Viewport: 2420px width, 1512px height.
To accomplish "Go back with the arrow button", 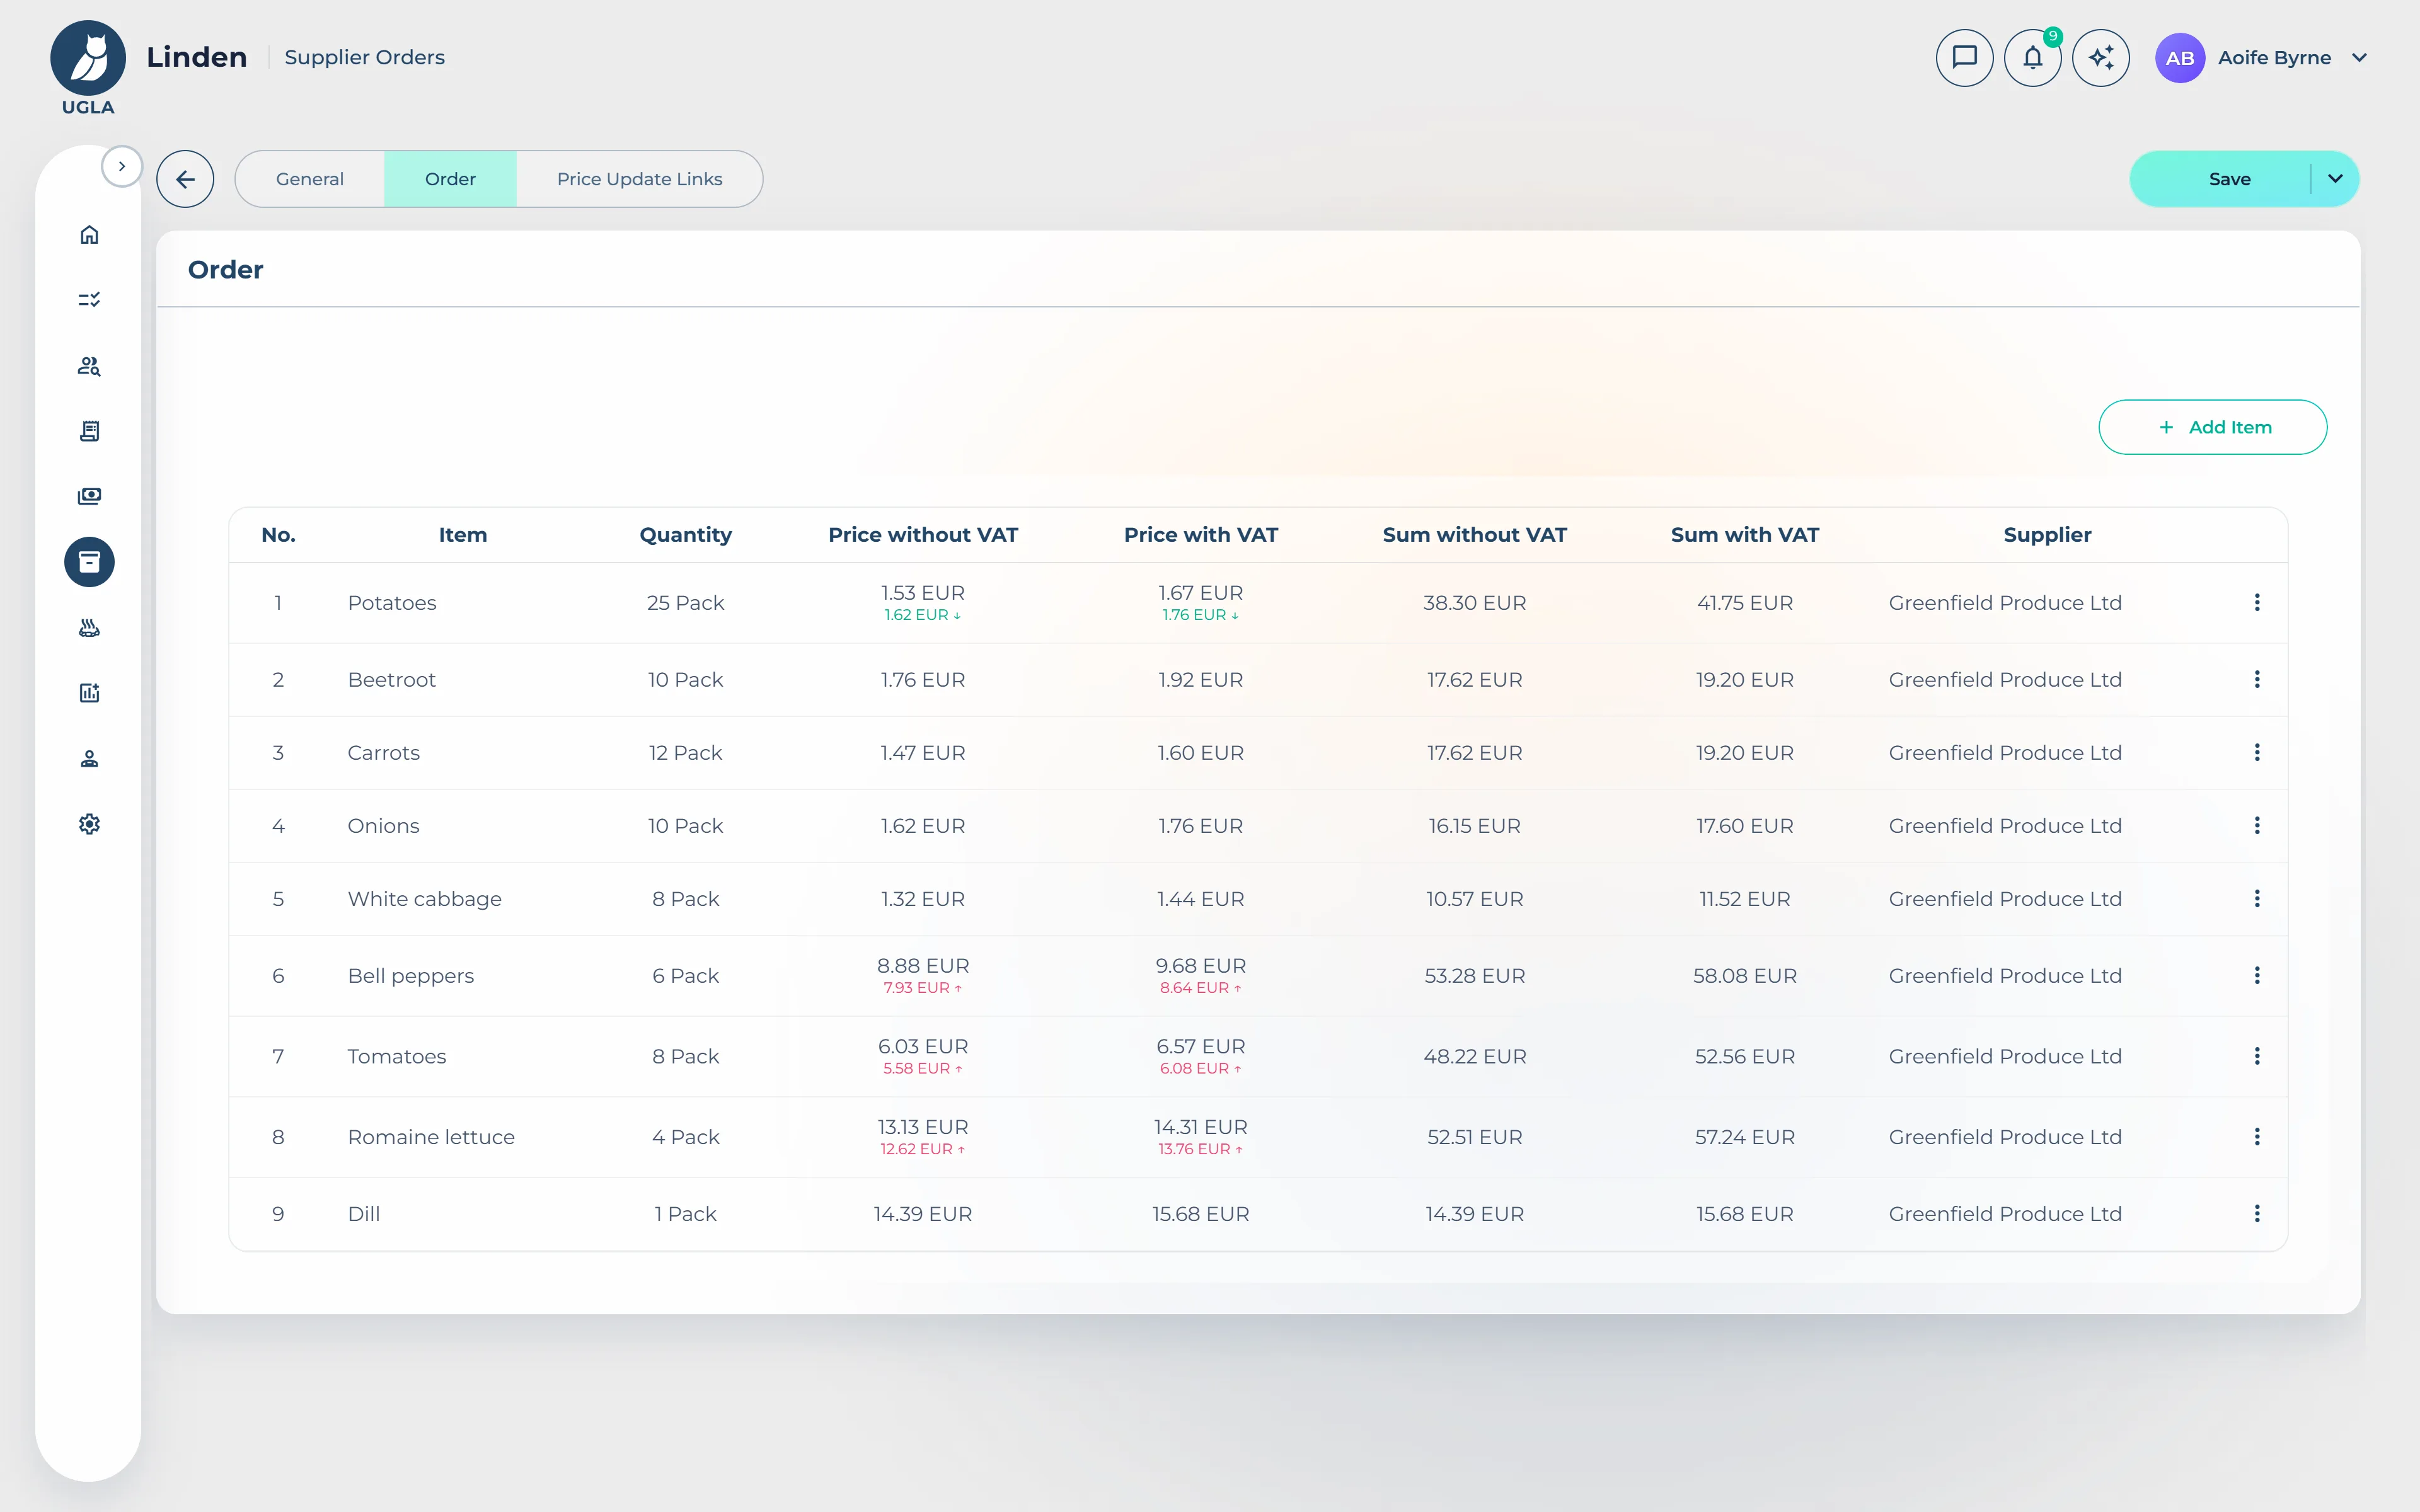I will 185,179.
